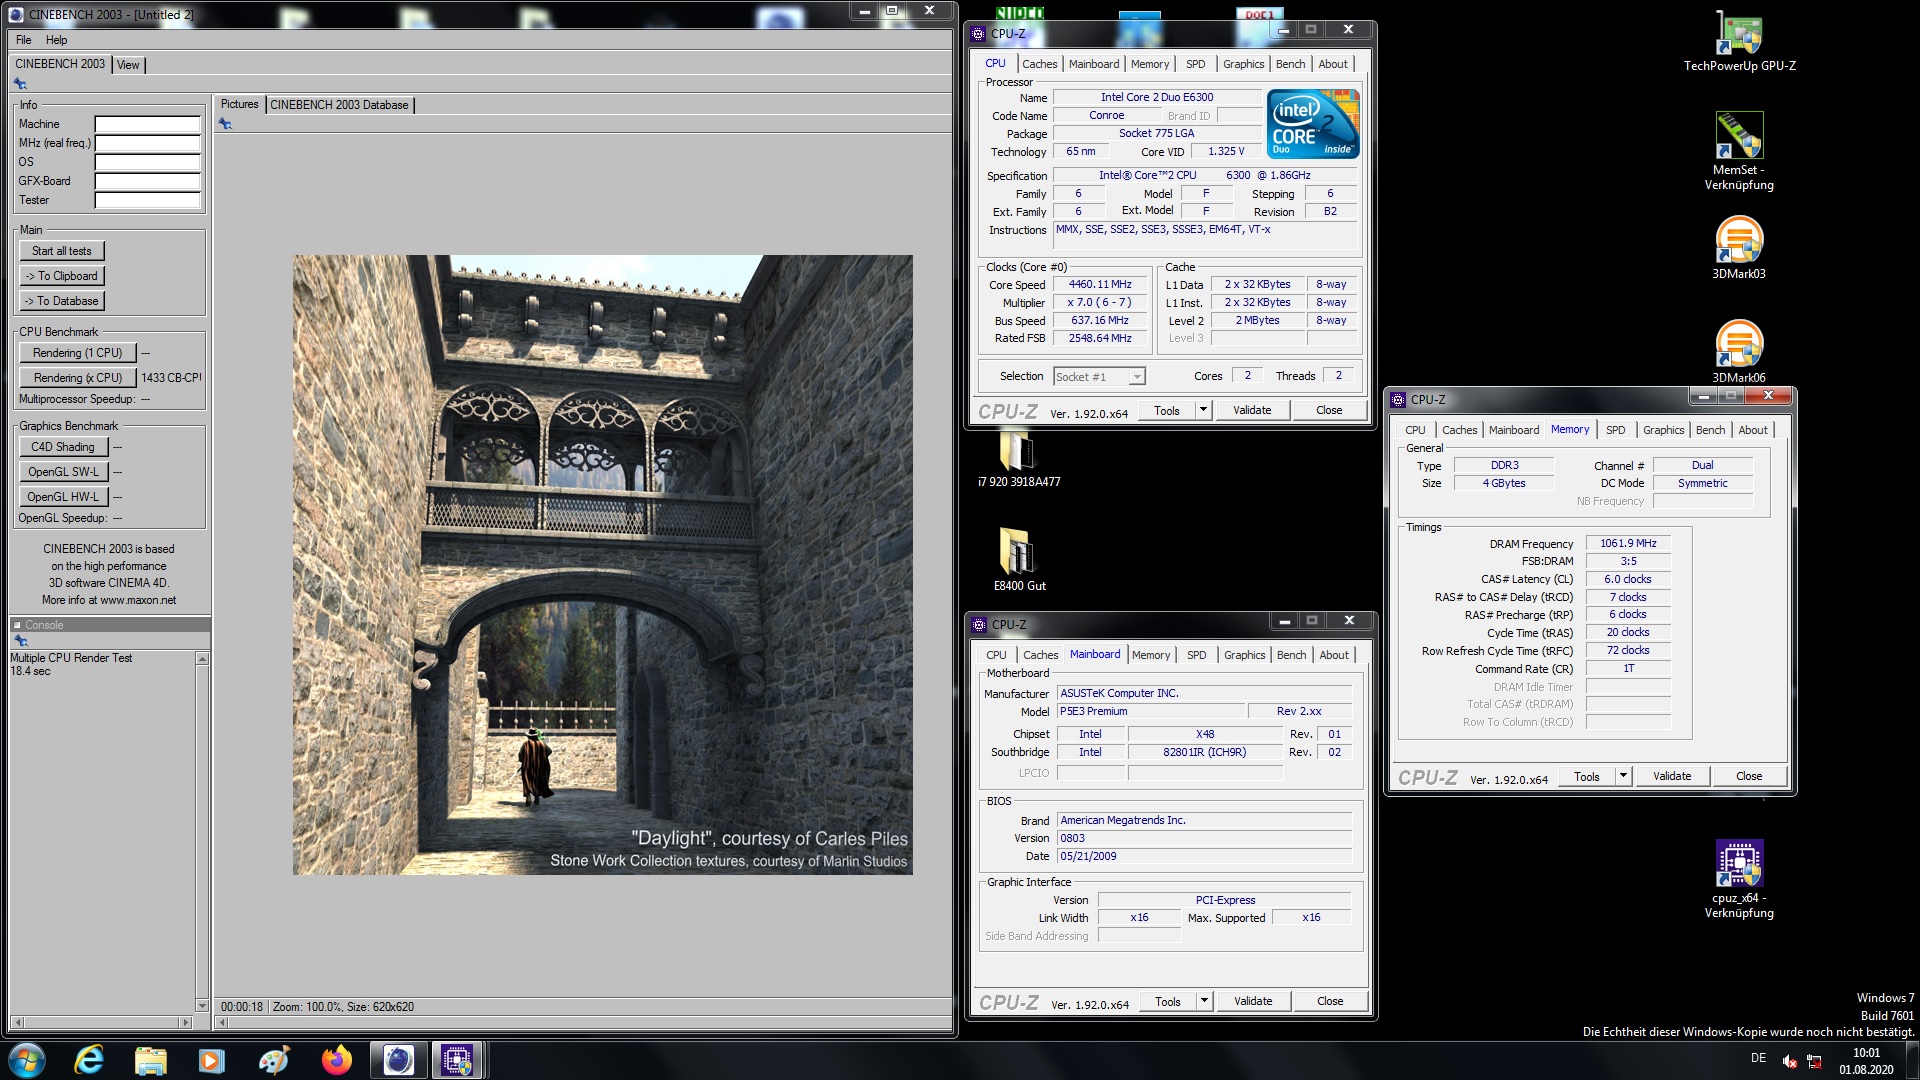The height and width of the screenshot is (1080, 1920).
Task: Click pin icon under CINEBENCH 2003 tab
Action: point(20,84)
